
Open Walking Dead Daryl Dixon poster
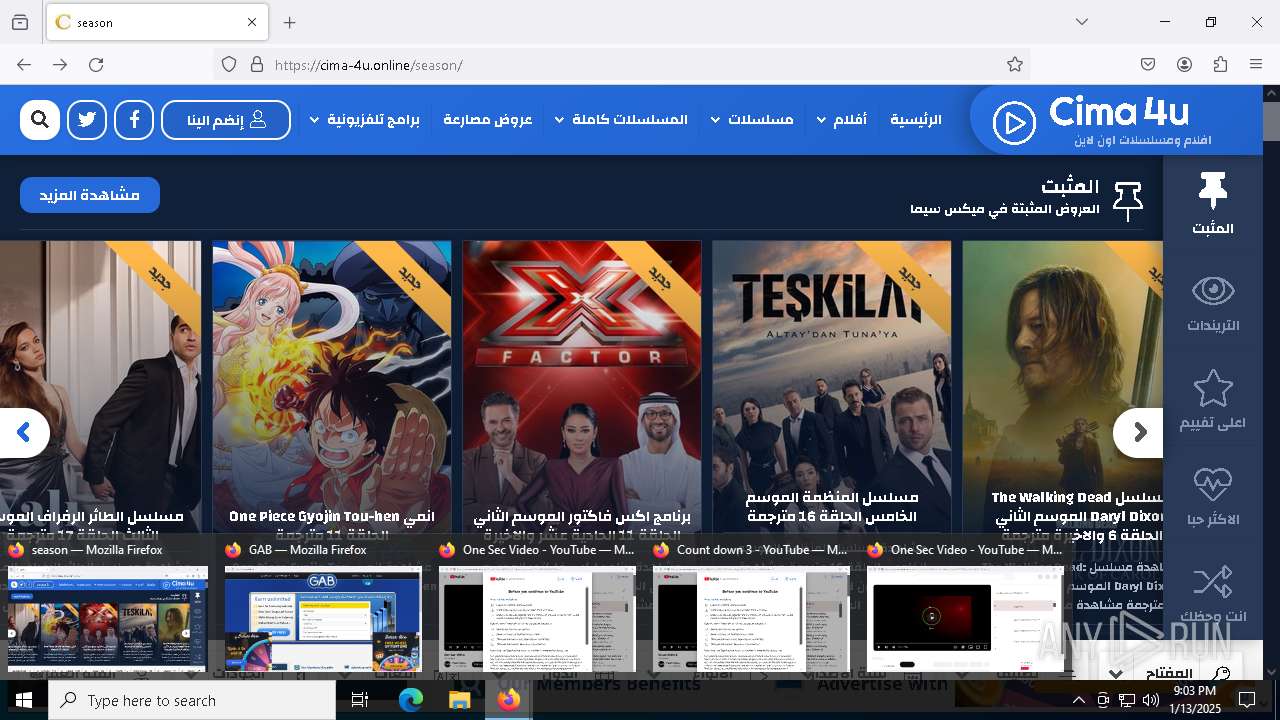1062,390
